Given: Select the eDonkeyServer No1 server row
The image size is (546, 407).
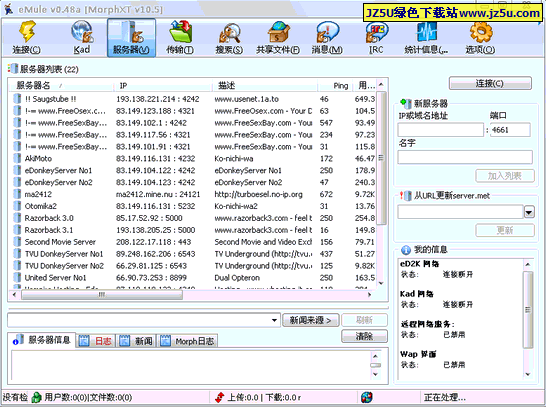Looking at the screenshot, I should coord(194,170).
